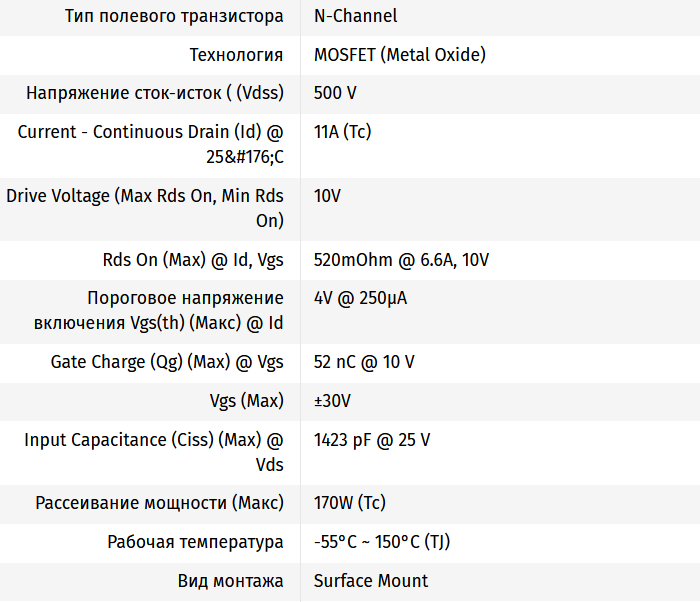
Task: Select the "Тип полевого транзистора" label
Action: click(x=174, y=15)
